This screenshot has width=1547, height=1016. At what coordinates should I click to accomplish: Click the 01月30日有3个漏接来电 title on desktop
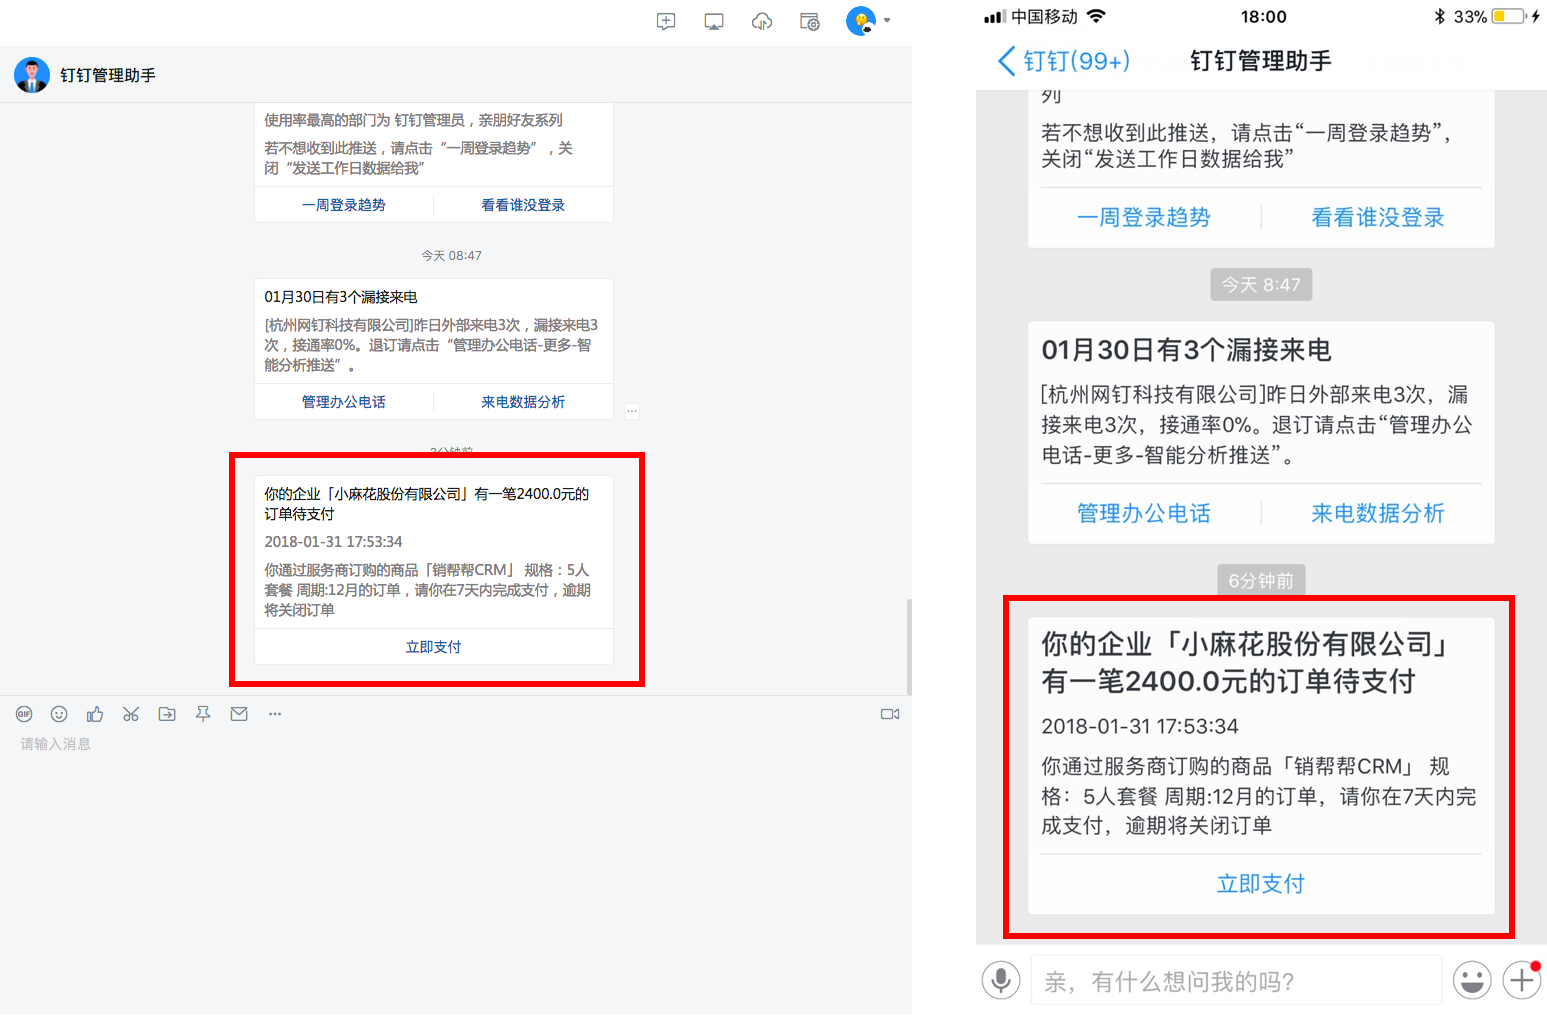click(341, 297)
